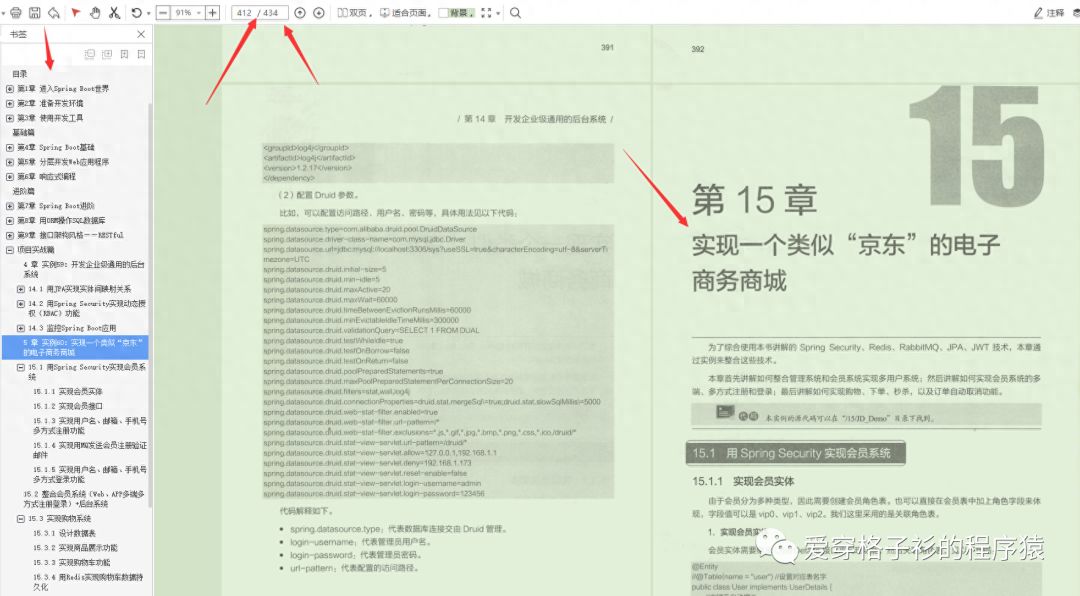Viewport: 1080px width, 596px height.
Task: Zoom out with the minus button
Action: (163, 12)
